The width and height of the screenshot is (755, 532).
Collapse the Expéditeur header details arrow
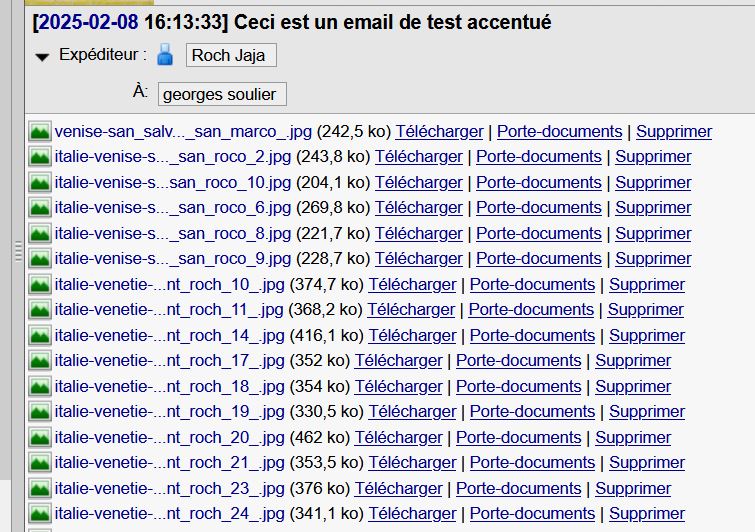[x=42, y=57]
